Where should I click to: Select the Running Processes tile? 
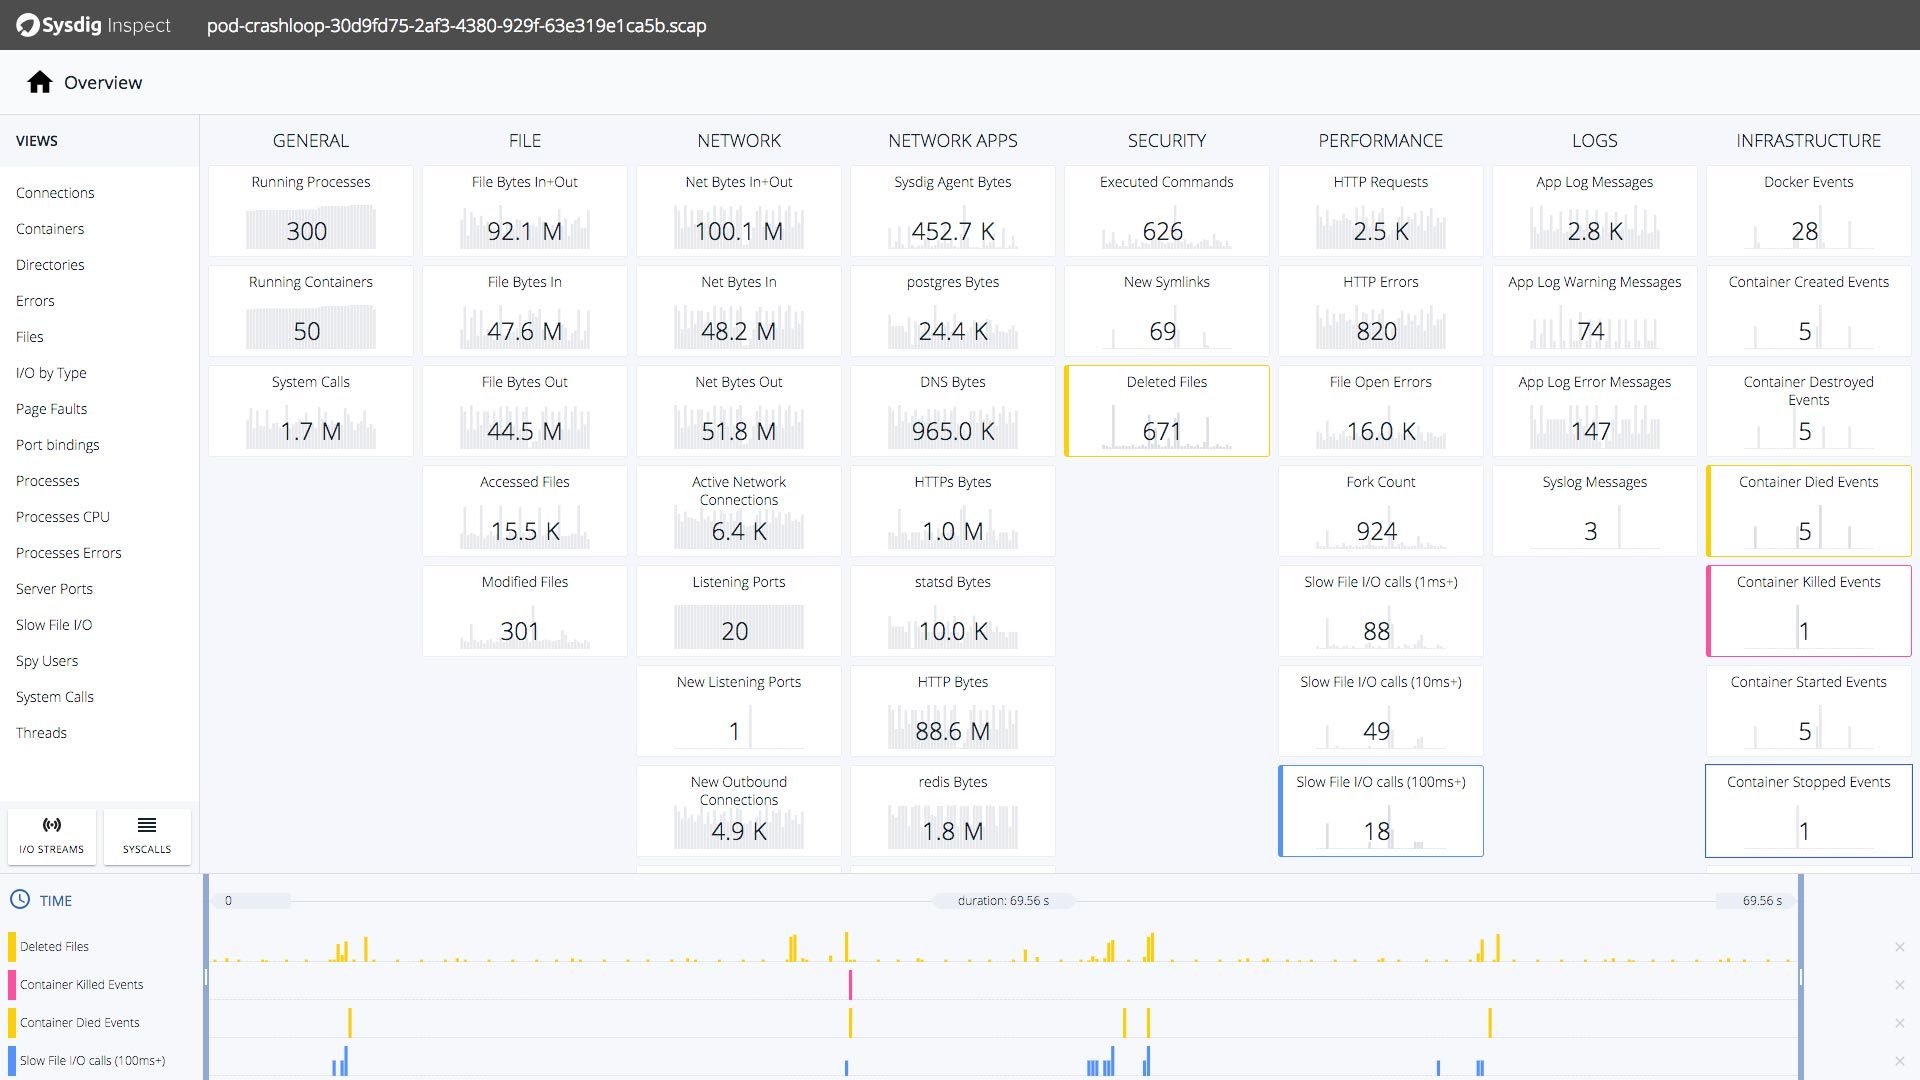tap(310, 211)
